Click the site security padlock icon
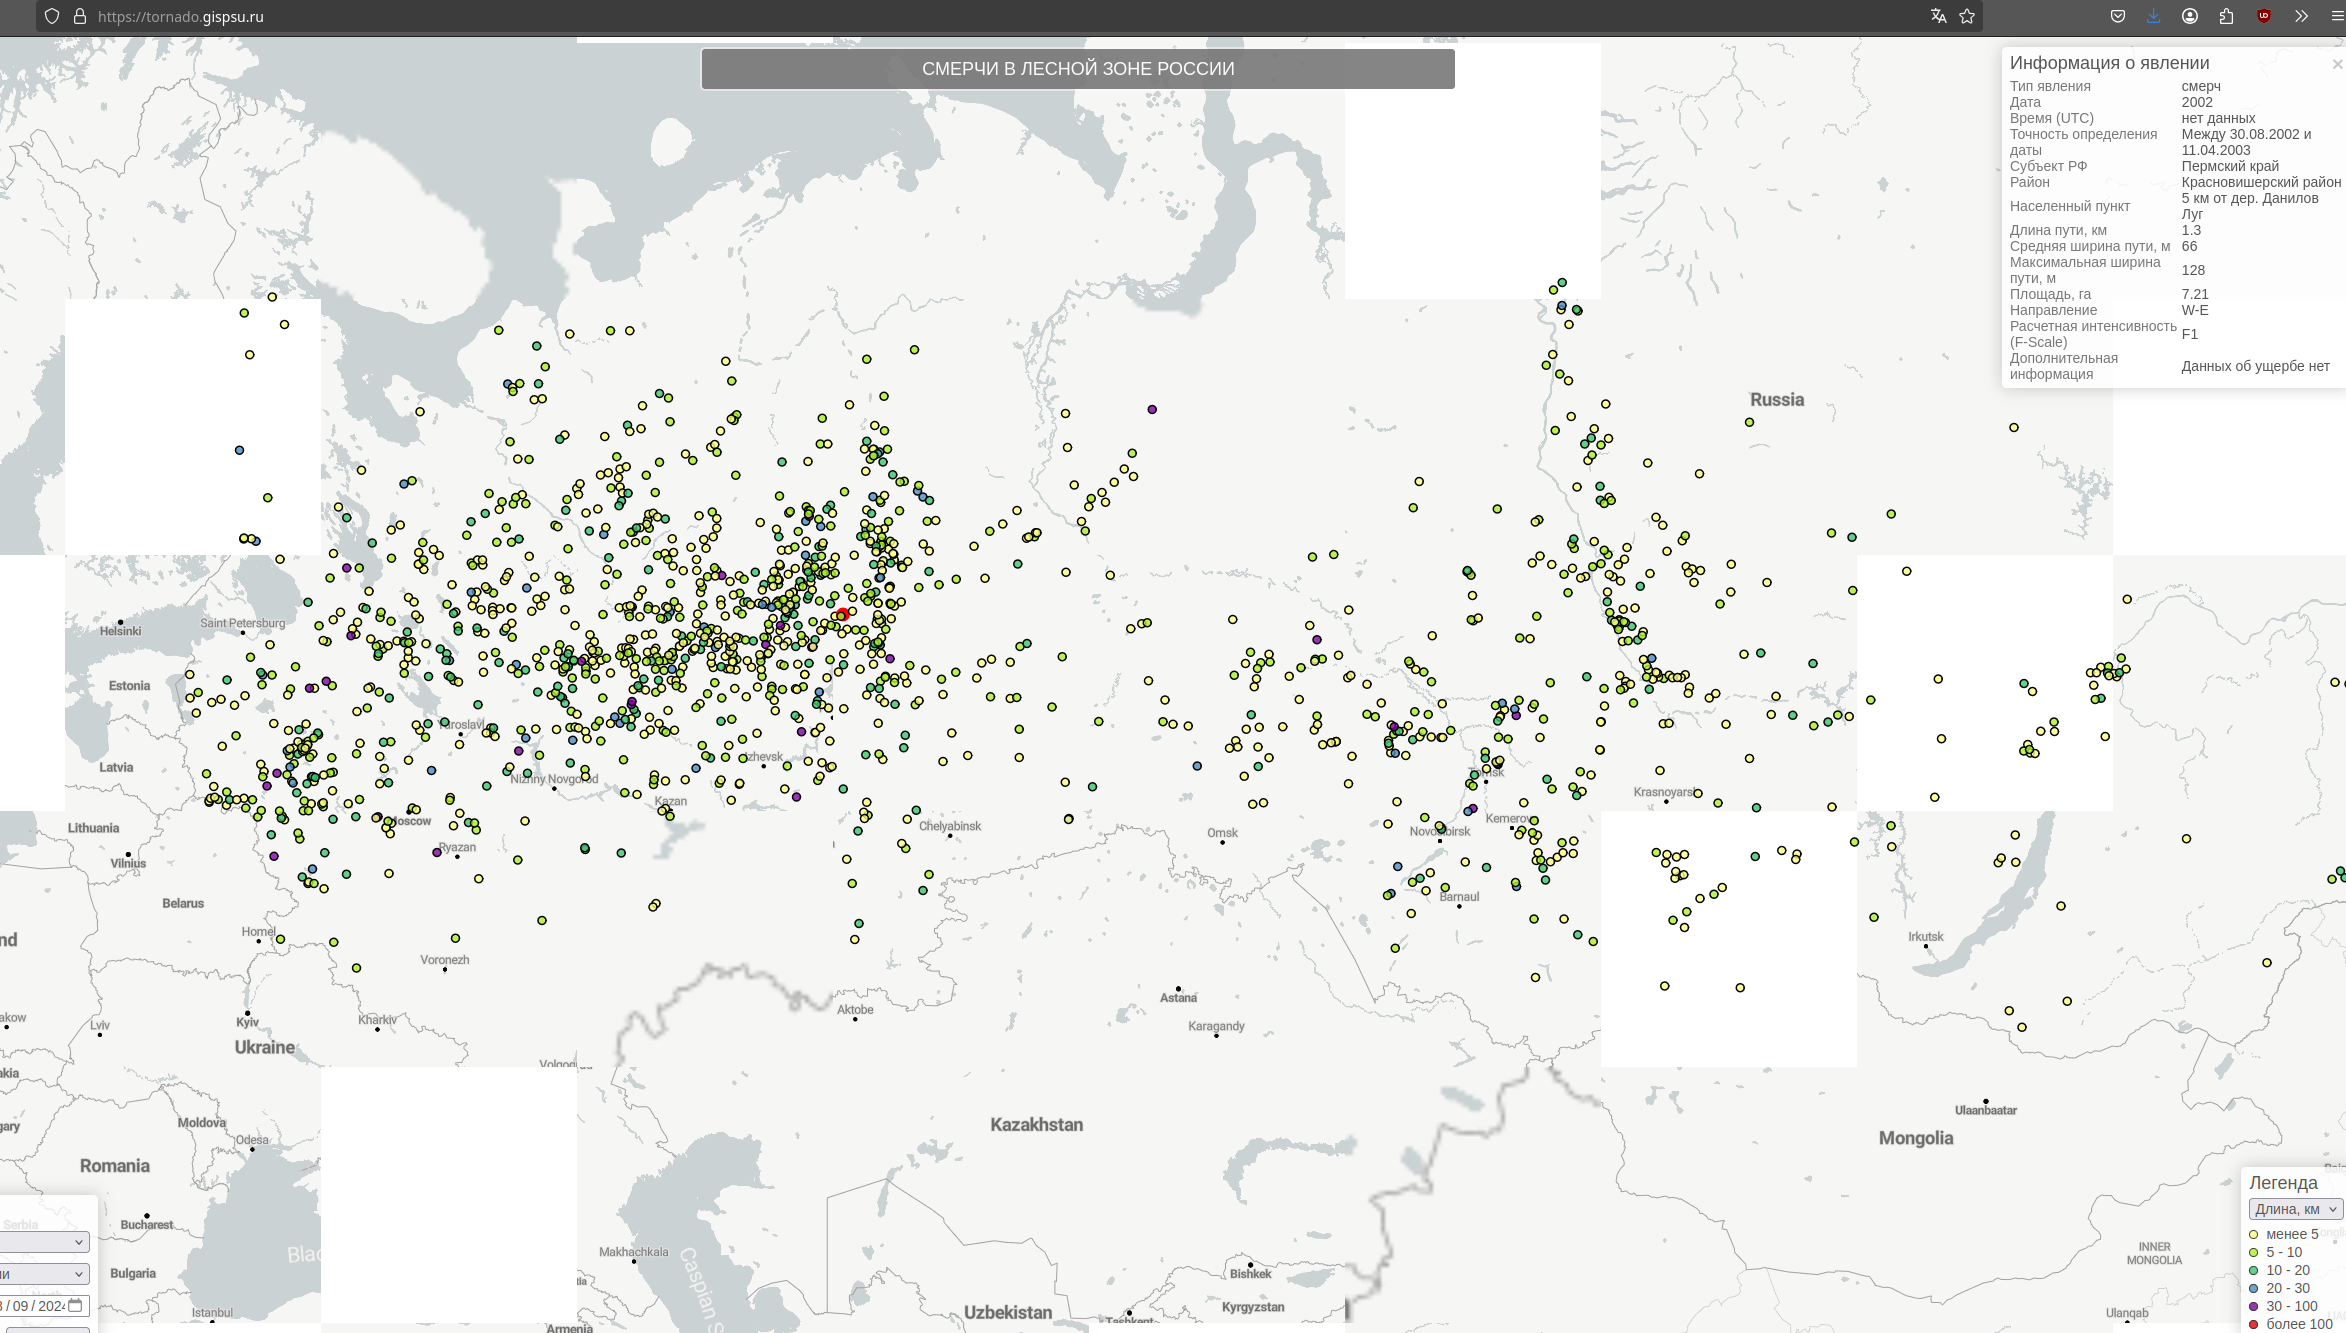 pyautogui.click(x=80, y=16)
